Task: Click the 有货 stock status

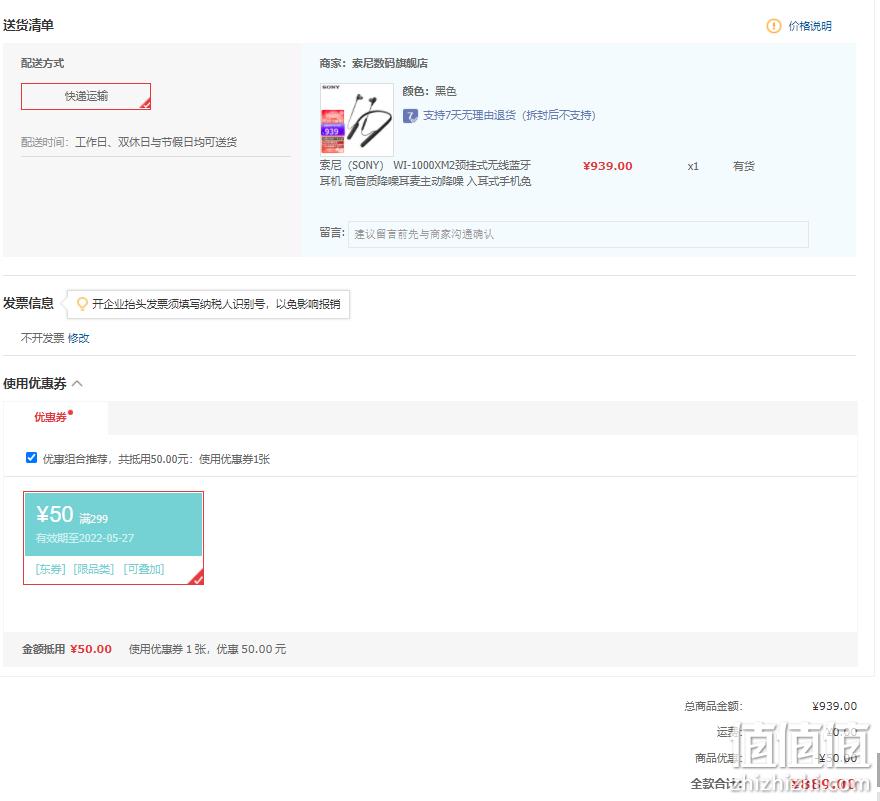Action: (744, 166)
